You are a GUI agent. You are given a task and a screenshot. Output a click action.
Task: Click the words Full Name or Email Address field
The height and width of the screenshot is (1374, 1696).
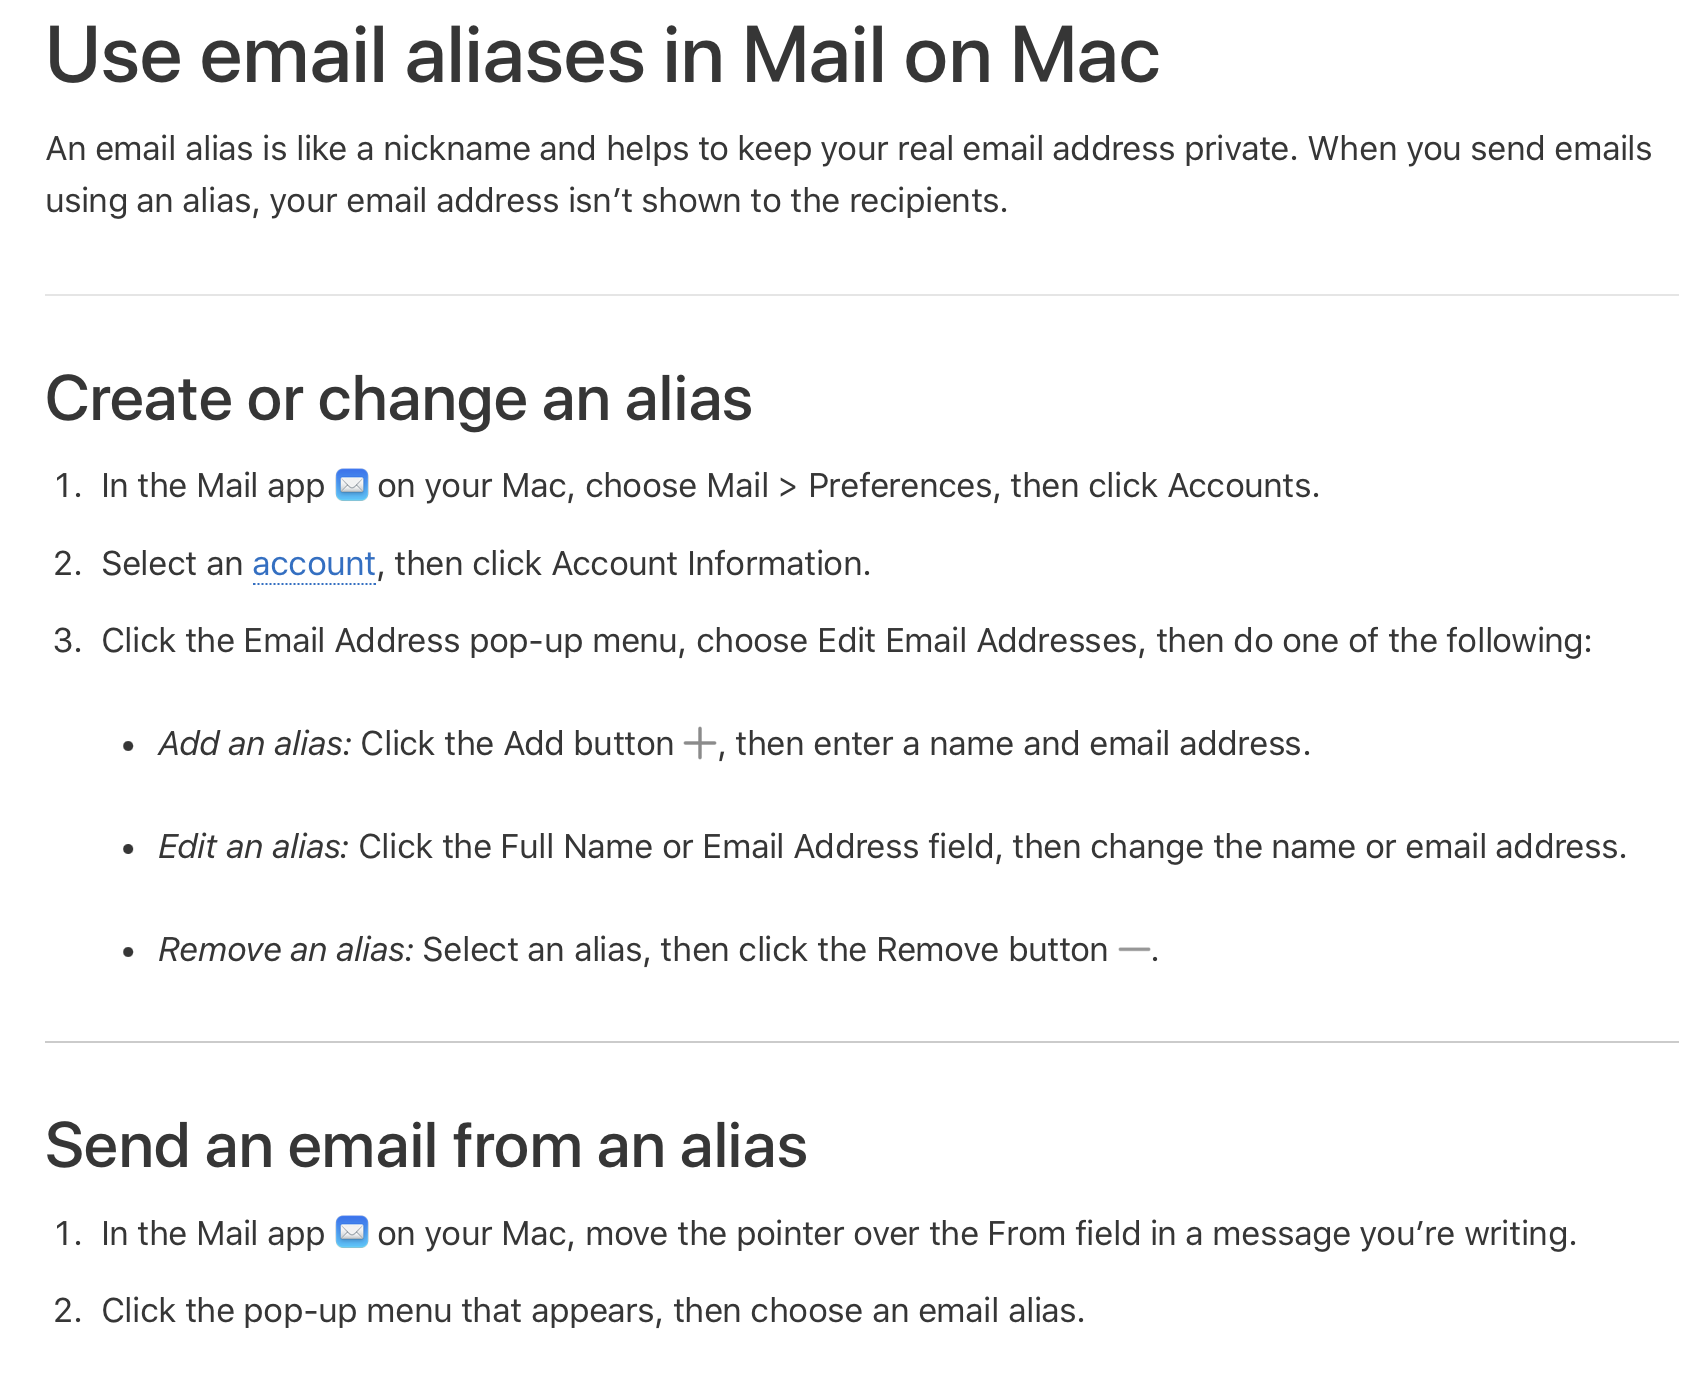[x=748, y=847]
